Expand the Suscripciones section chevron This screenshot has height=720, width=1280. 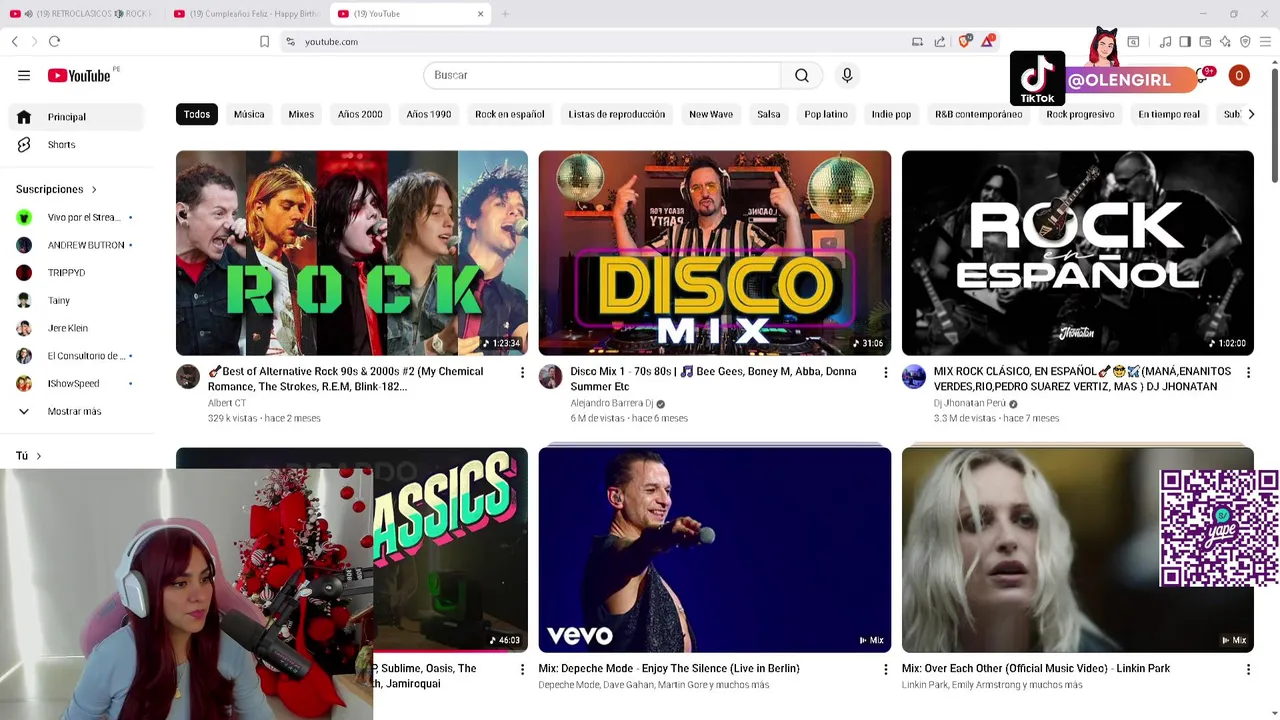94,189
